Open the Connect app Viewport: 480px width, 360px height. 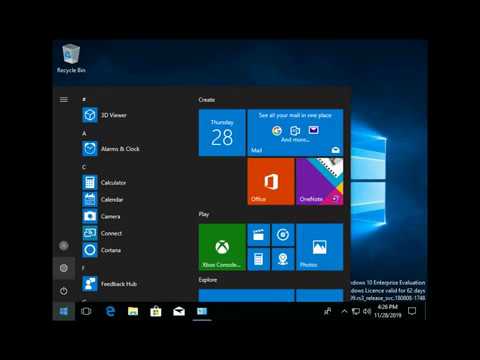pyautogui.click(x=133, y=233)
